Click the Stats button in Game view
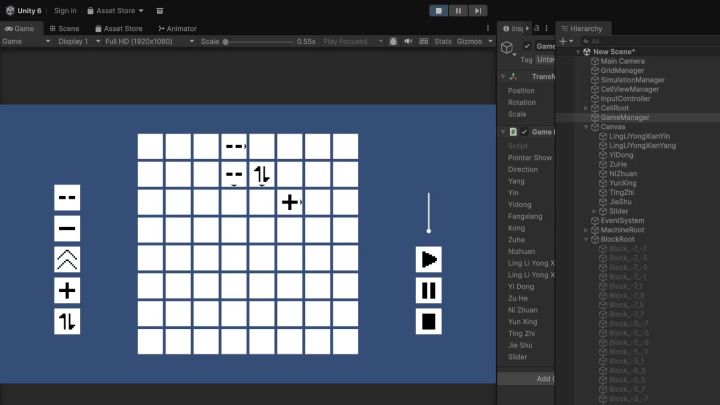The height and width of the screenshot is (405, 720). coord(443,41)
